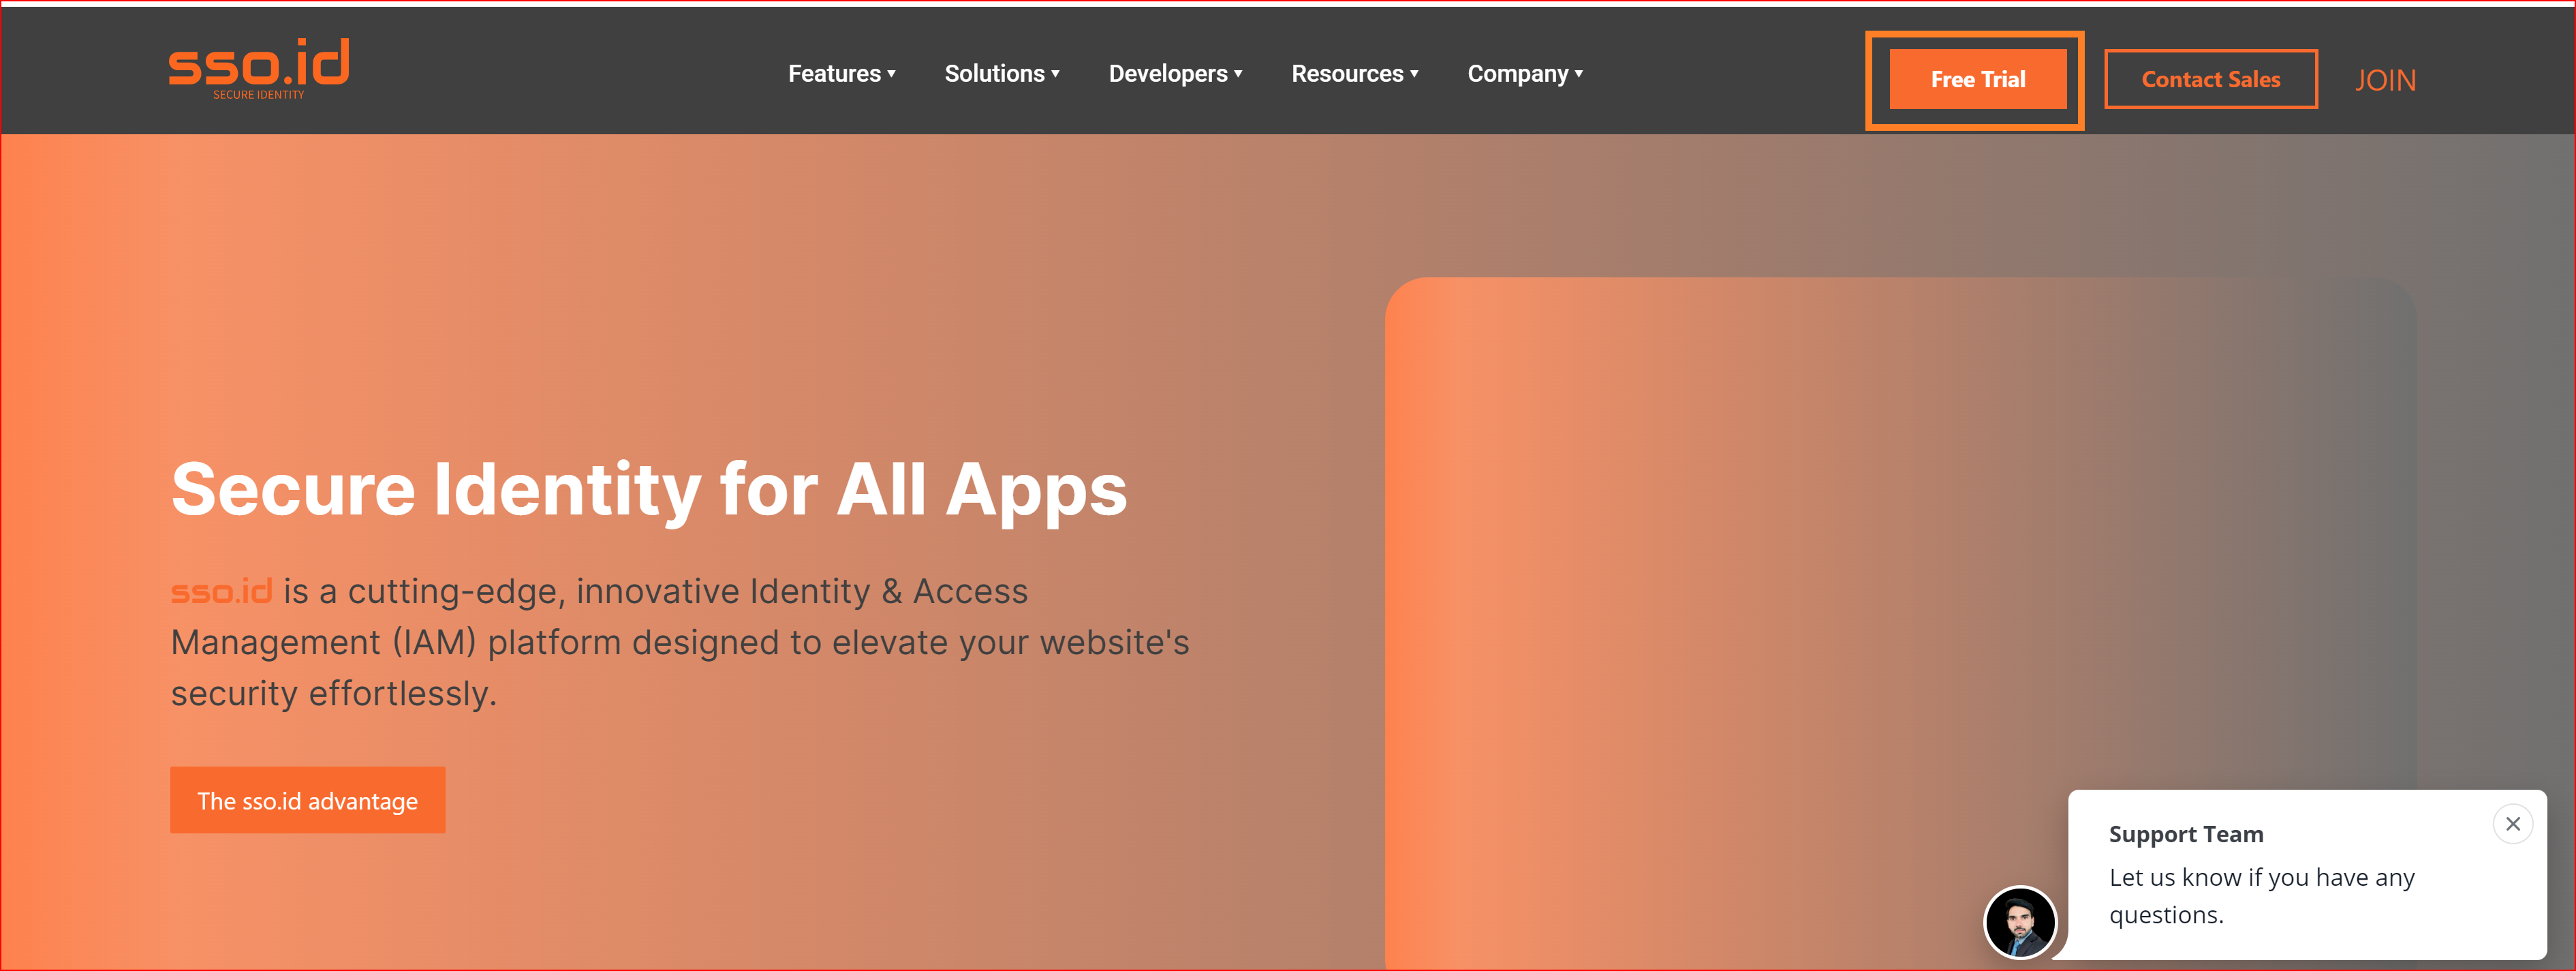
Task: Click the Contact Sales button
Action: point(2210,79)
